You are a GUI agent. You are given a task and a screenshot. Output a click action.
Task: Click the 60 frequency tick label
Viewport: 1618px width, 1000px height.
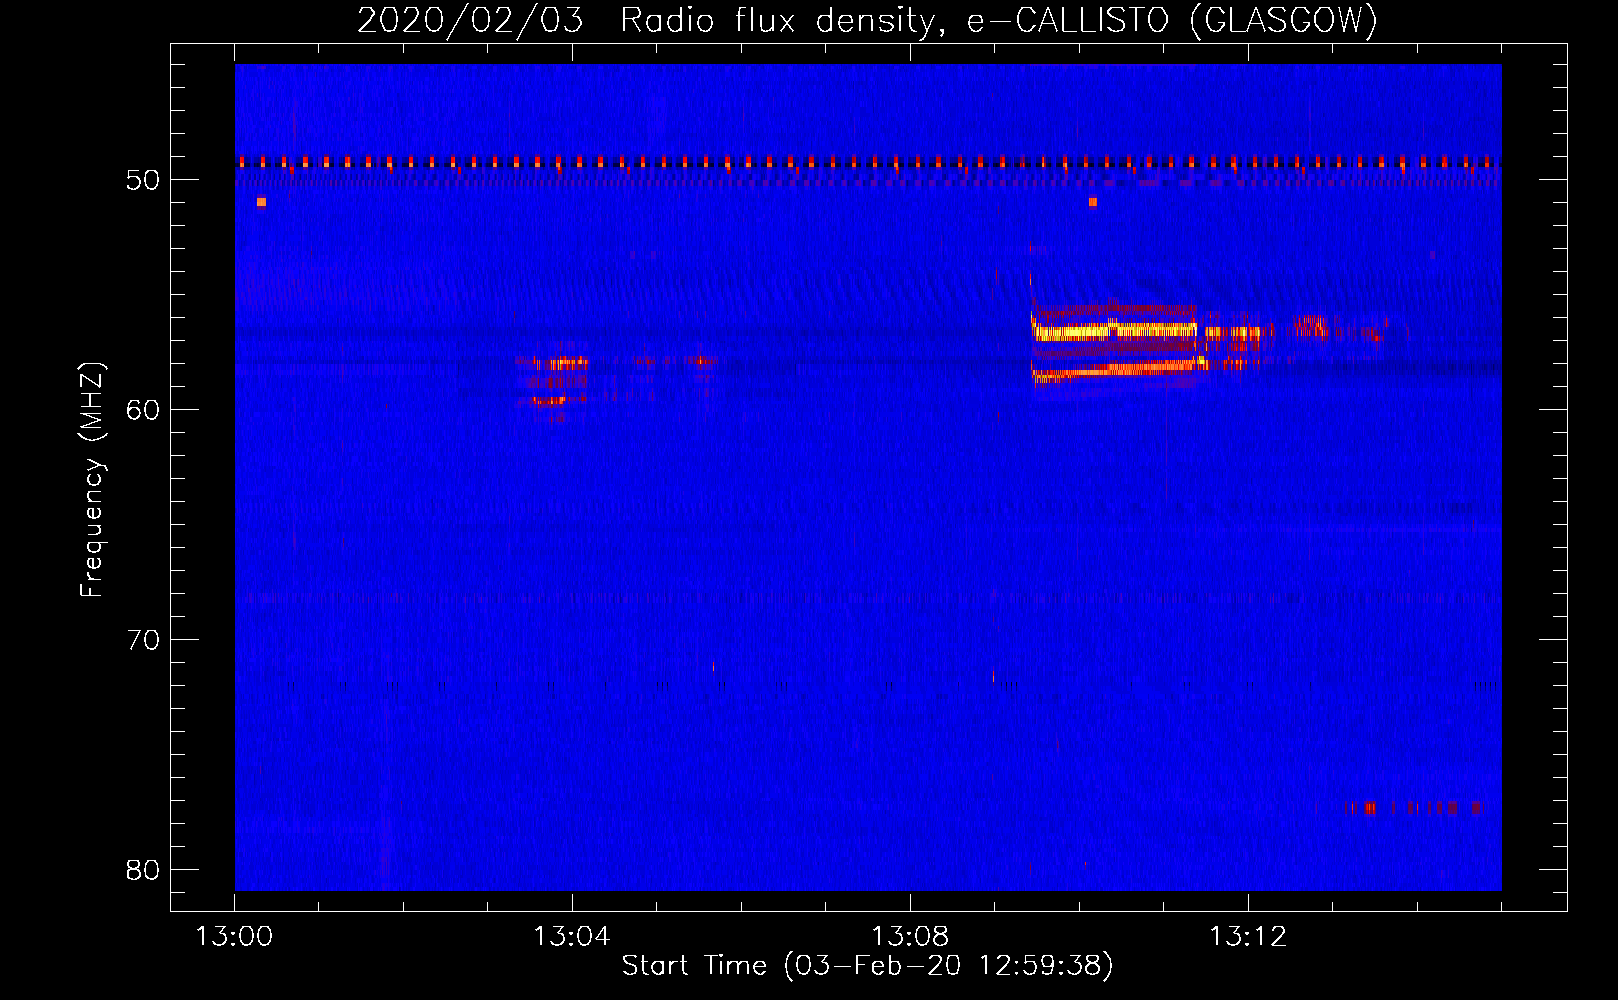(143, 410)
